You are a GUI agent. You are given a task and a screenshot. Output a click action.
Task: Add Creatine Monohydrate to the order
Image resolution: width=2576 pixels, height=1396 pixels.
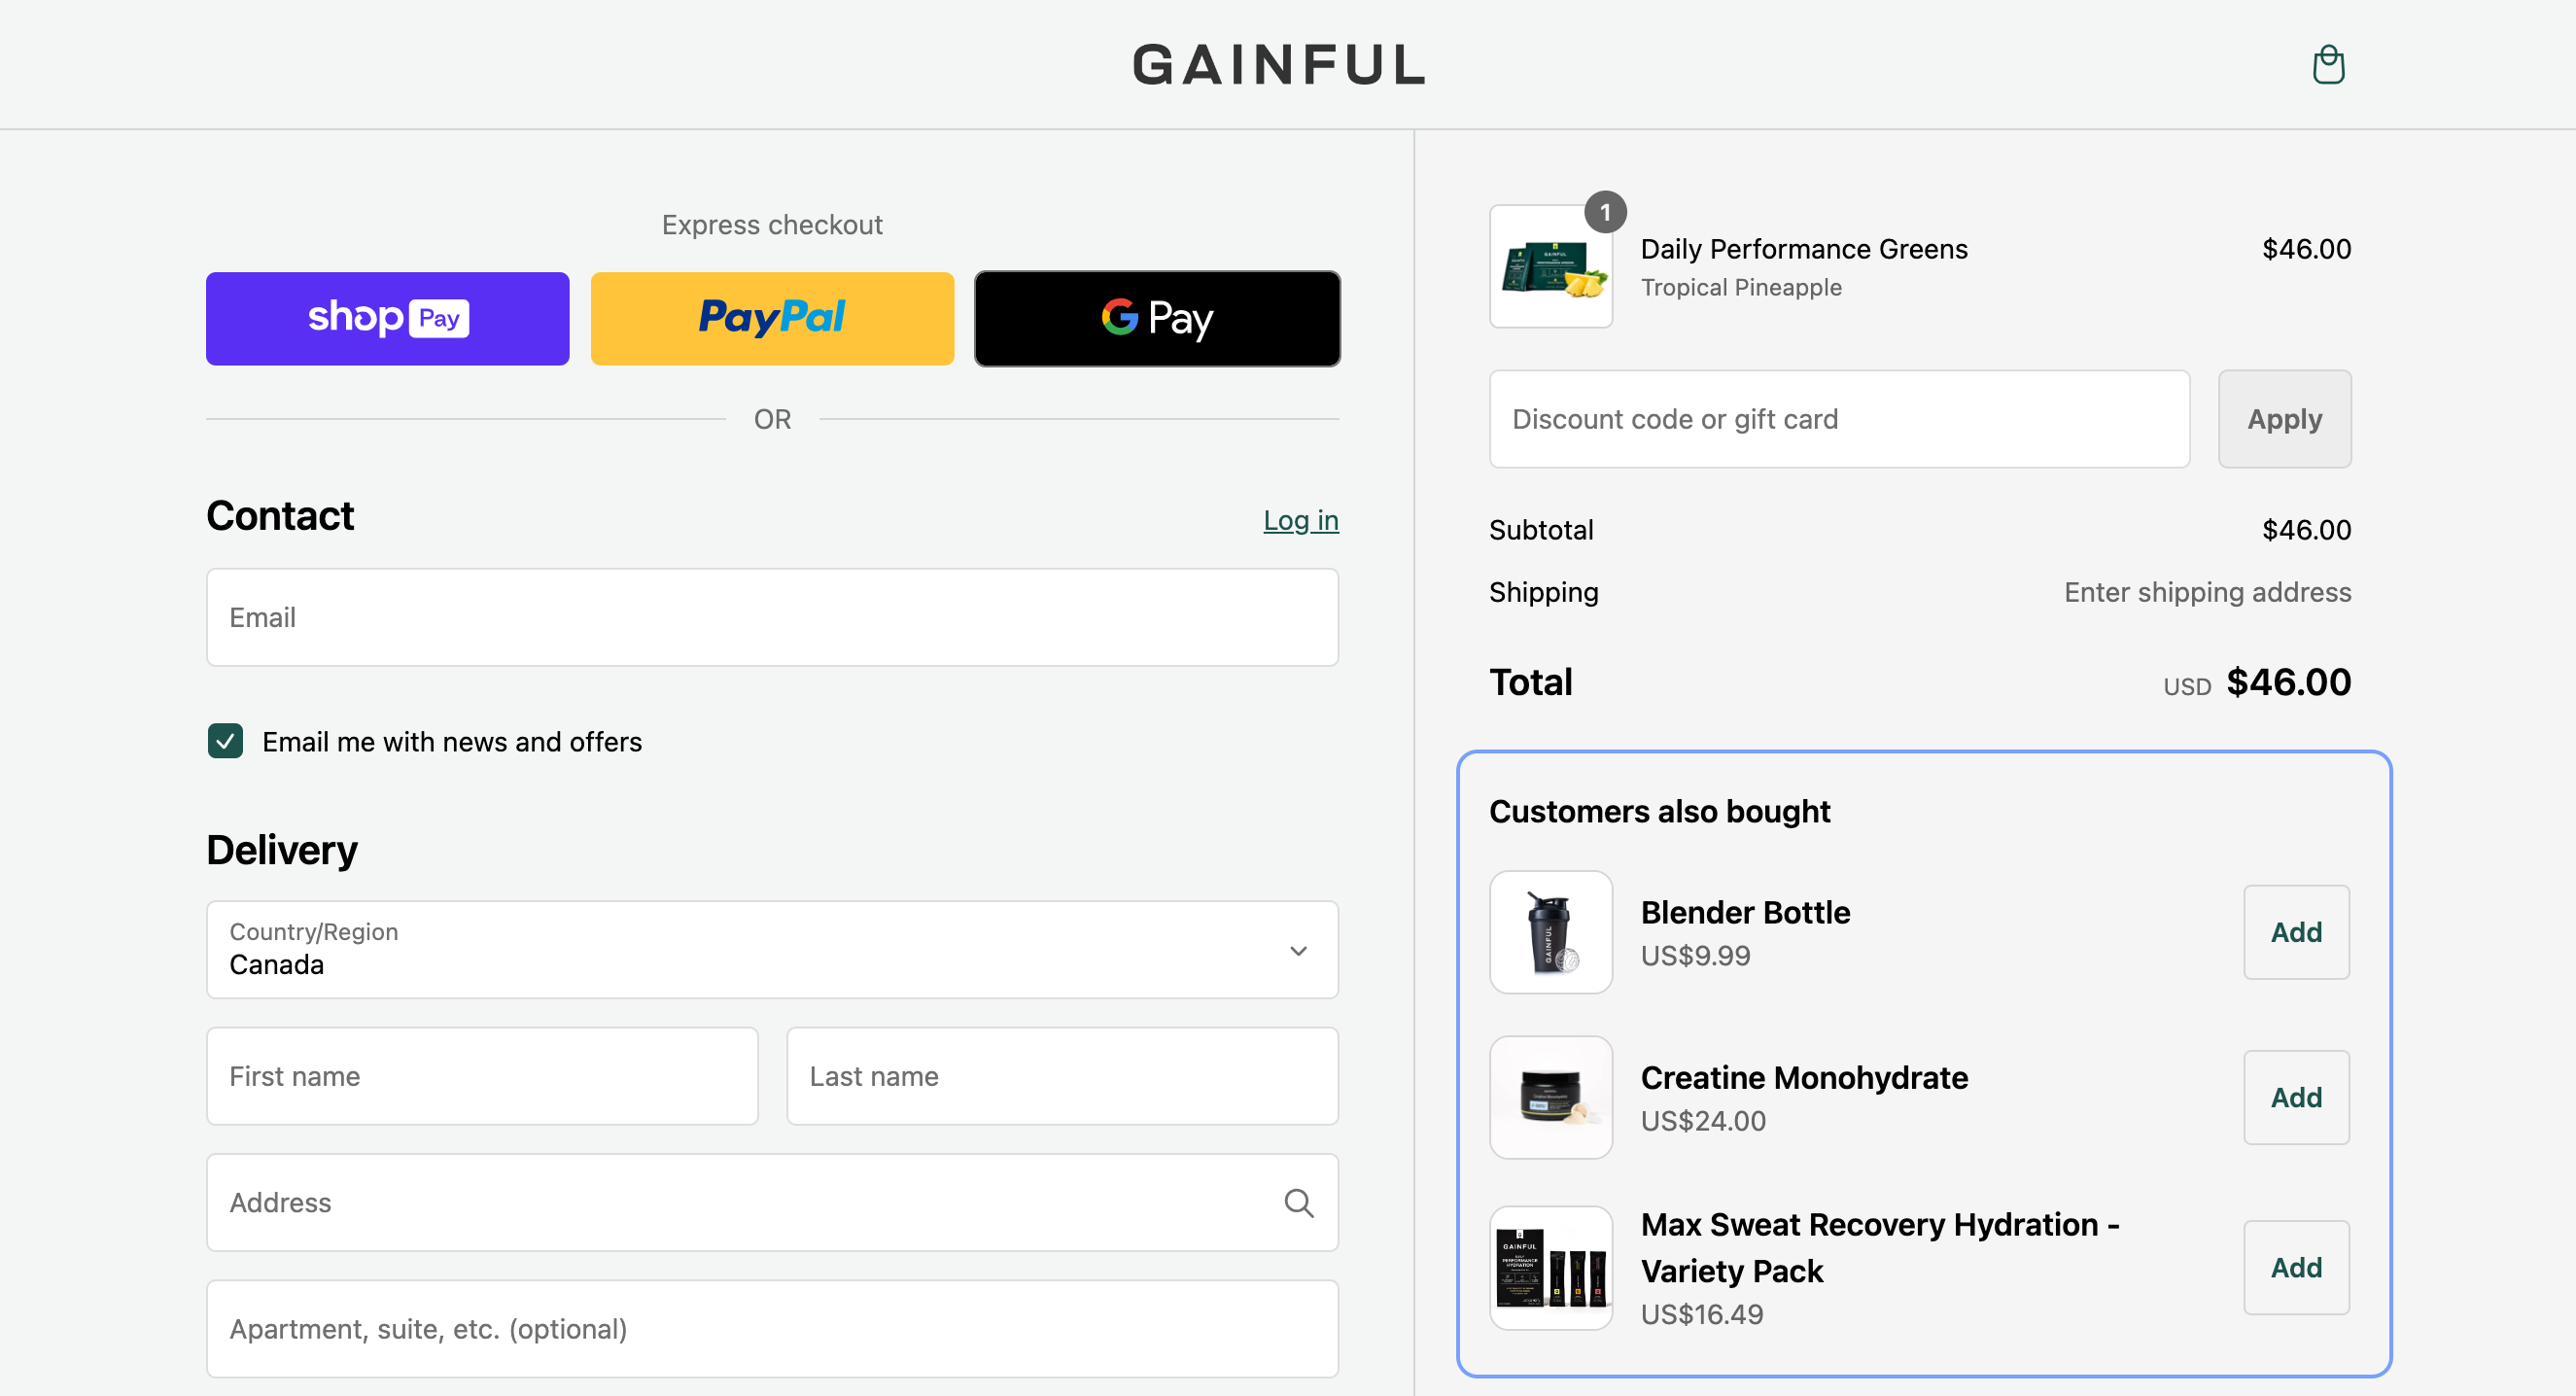2296,1097
